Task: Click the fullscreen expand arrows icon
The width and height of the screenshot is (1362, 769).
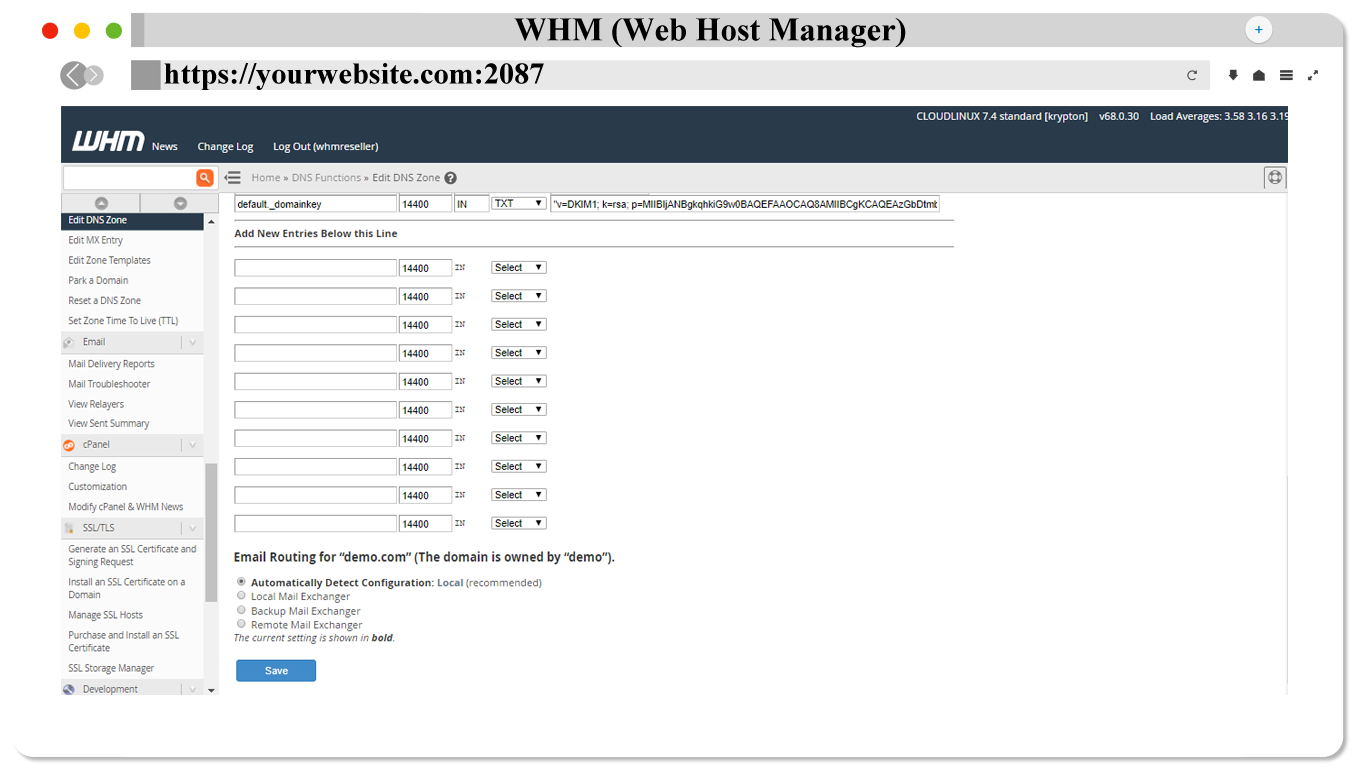Action: 1313,75
